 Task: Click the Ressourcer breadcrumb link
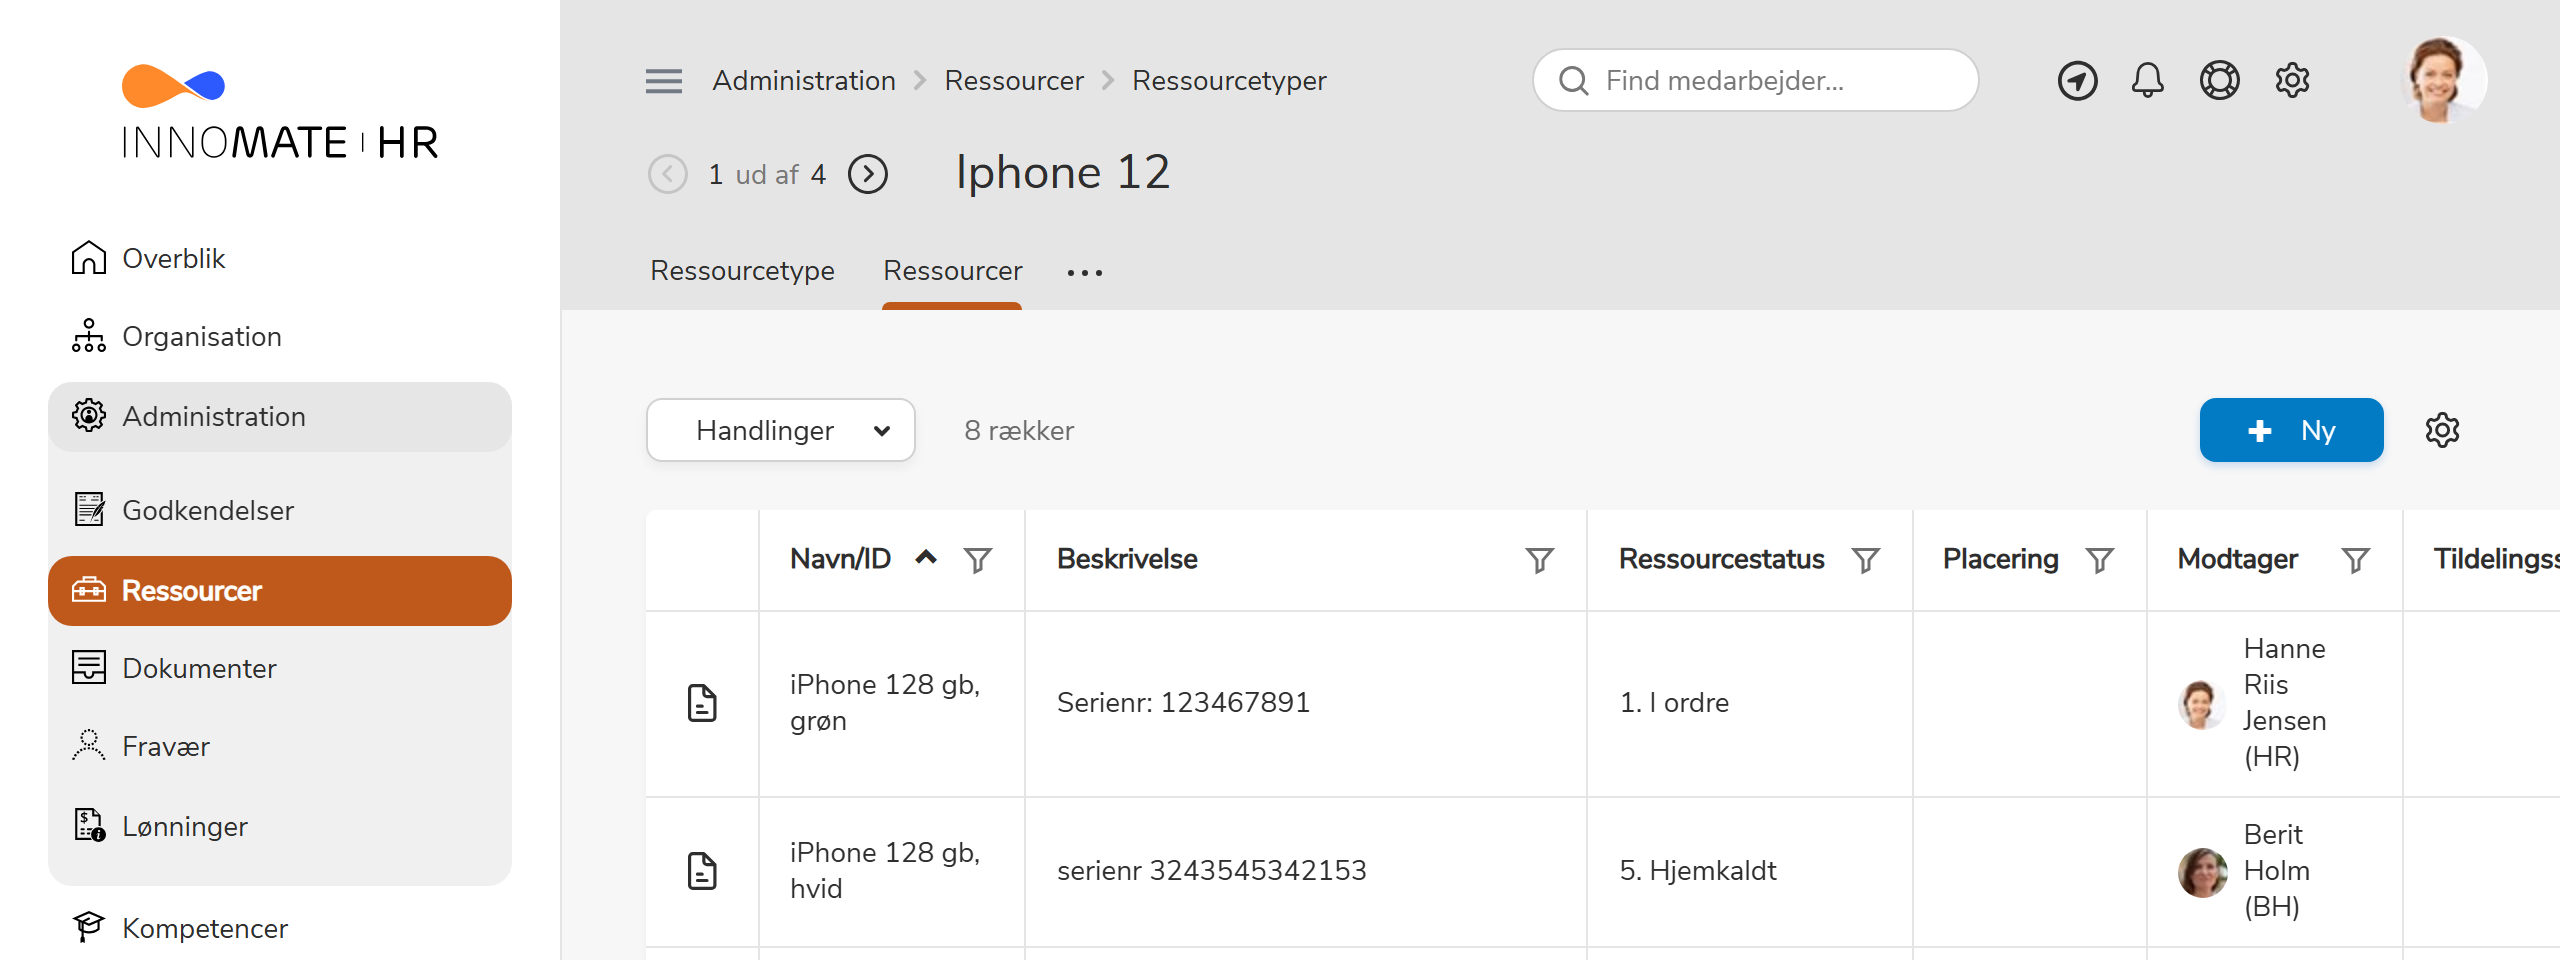click(x=1014, y=80)
